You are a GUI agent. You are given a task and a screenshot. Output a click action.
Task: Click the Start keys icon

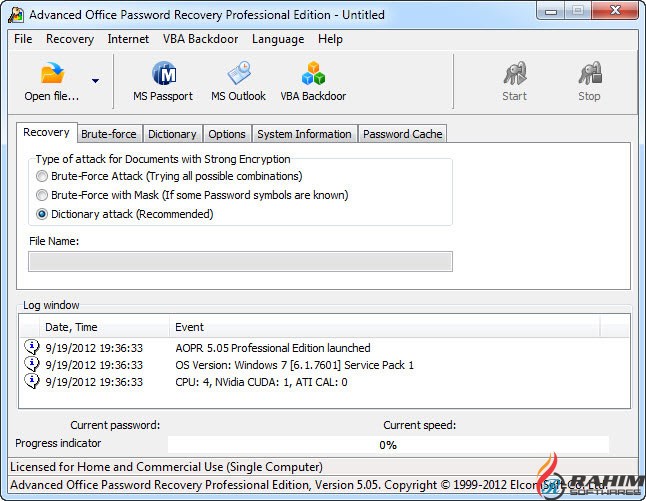click(x=515, y=73)
